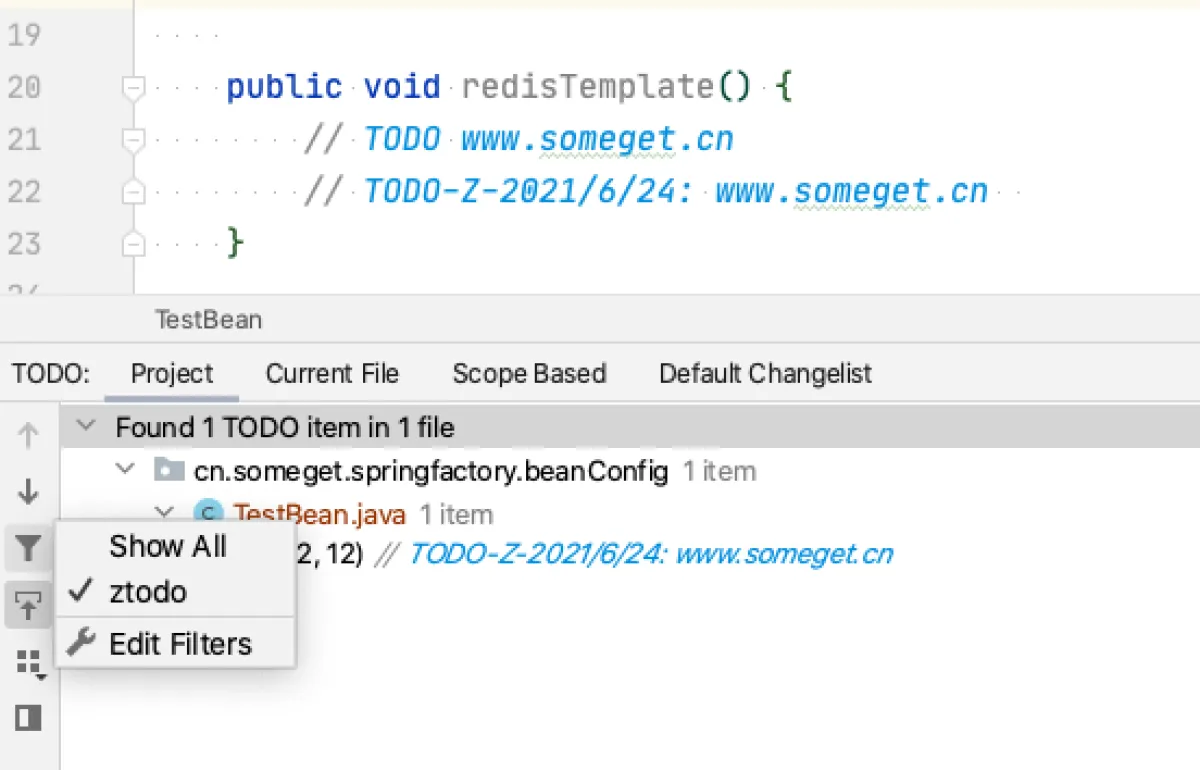The width and height of the screenshot is (1200, 770).
Task: Open Edit Filters from the popup
Action: pyautogui.click(x=180, y=644)
